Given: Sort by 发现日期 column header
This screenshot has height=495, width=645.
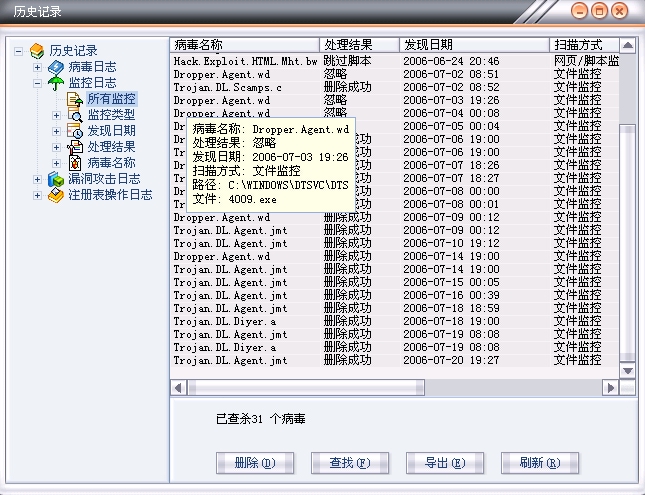Looking at the screenshot, I should 474,45.
